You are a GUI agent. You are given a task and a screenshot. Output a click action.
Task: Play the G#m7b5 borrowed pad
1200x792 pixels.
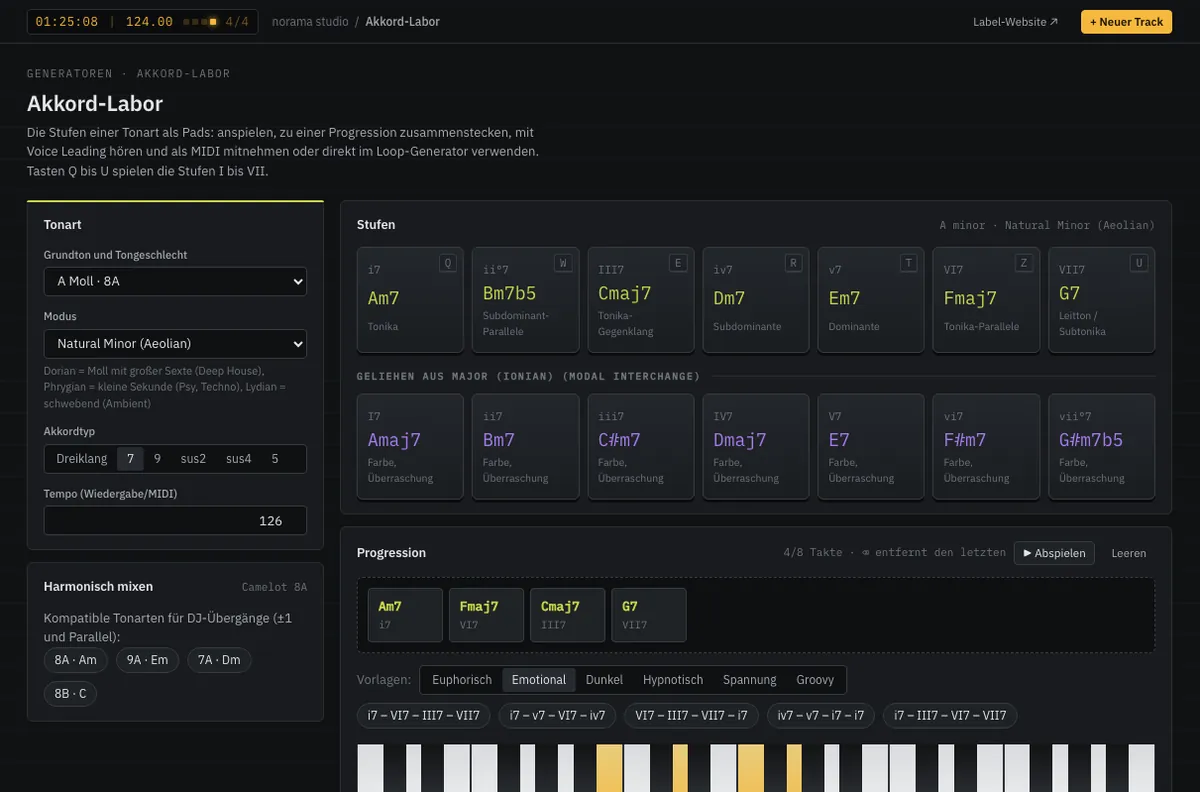pyautogui.click(x=1102, y=446)
